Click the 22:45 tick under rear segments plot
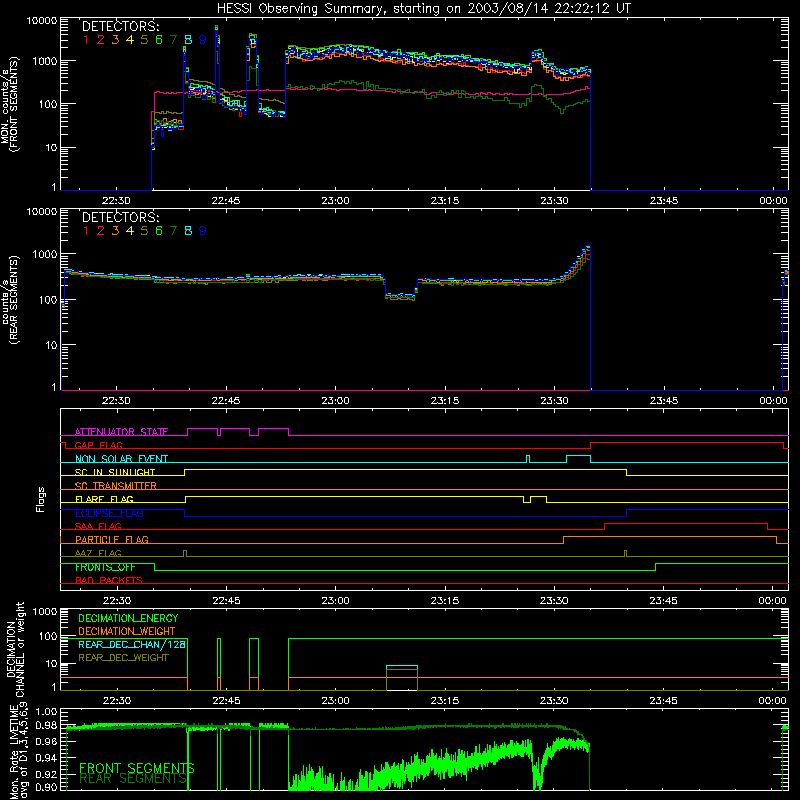This screenshot has width=800, height=800. coord(226,401)
